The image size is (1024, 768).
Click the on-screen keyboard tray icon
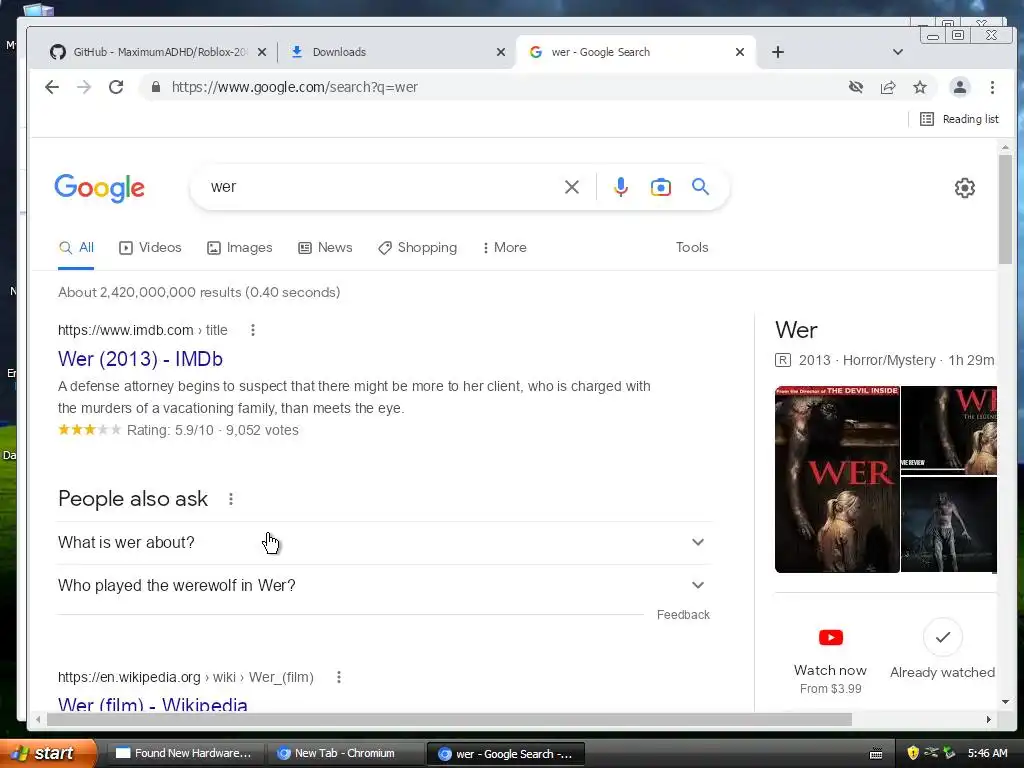[x=876, y=754]
